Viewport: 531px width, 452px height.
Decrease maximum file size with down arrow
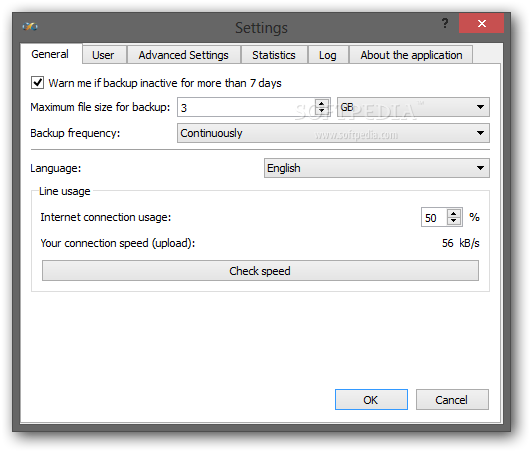321,111
